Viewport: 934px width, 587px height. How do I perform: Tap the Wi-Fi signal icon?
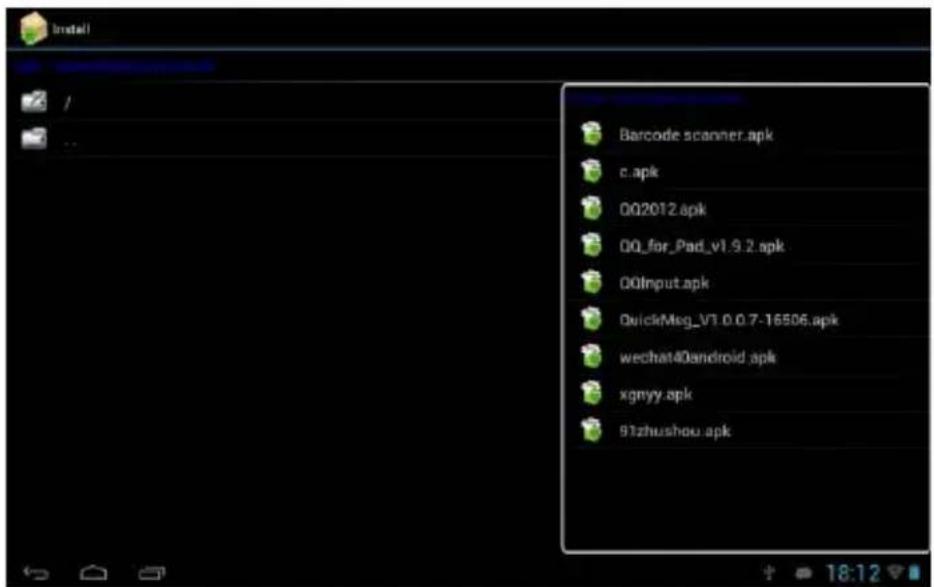[x=895, y=572]
